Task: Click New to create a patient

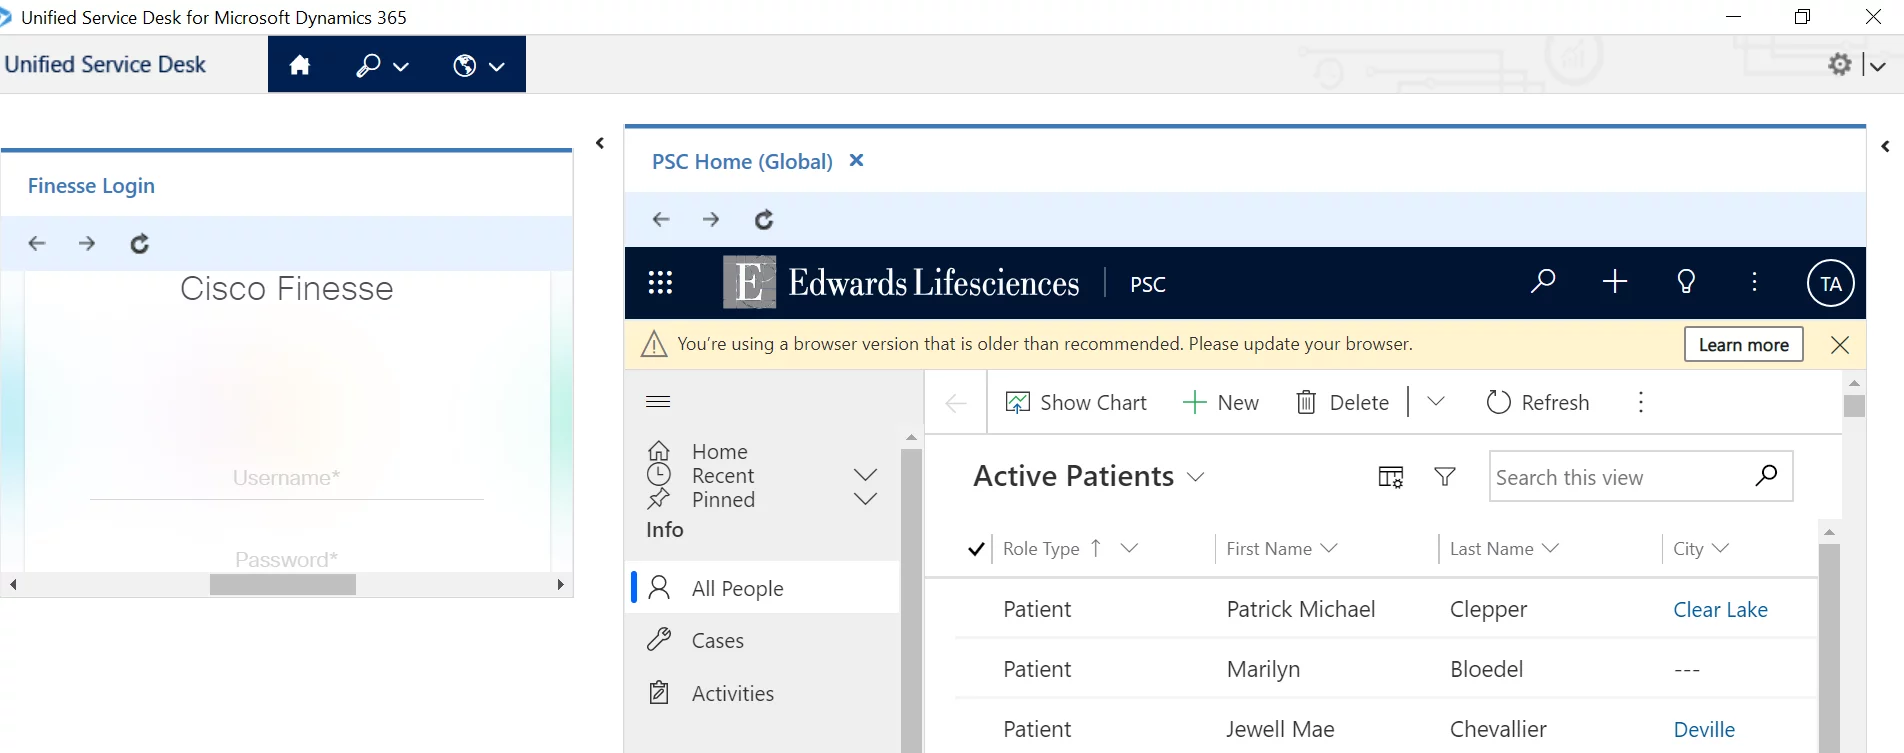Action: [1221, 403]
